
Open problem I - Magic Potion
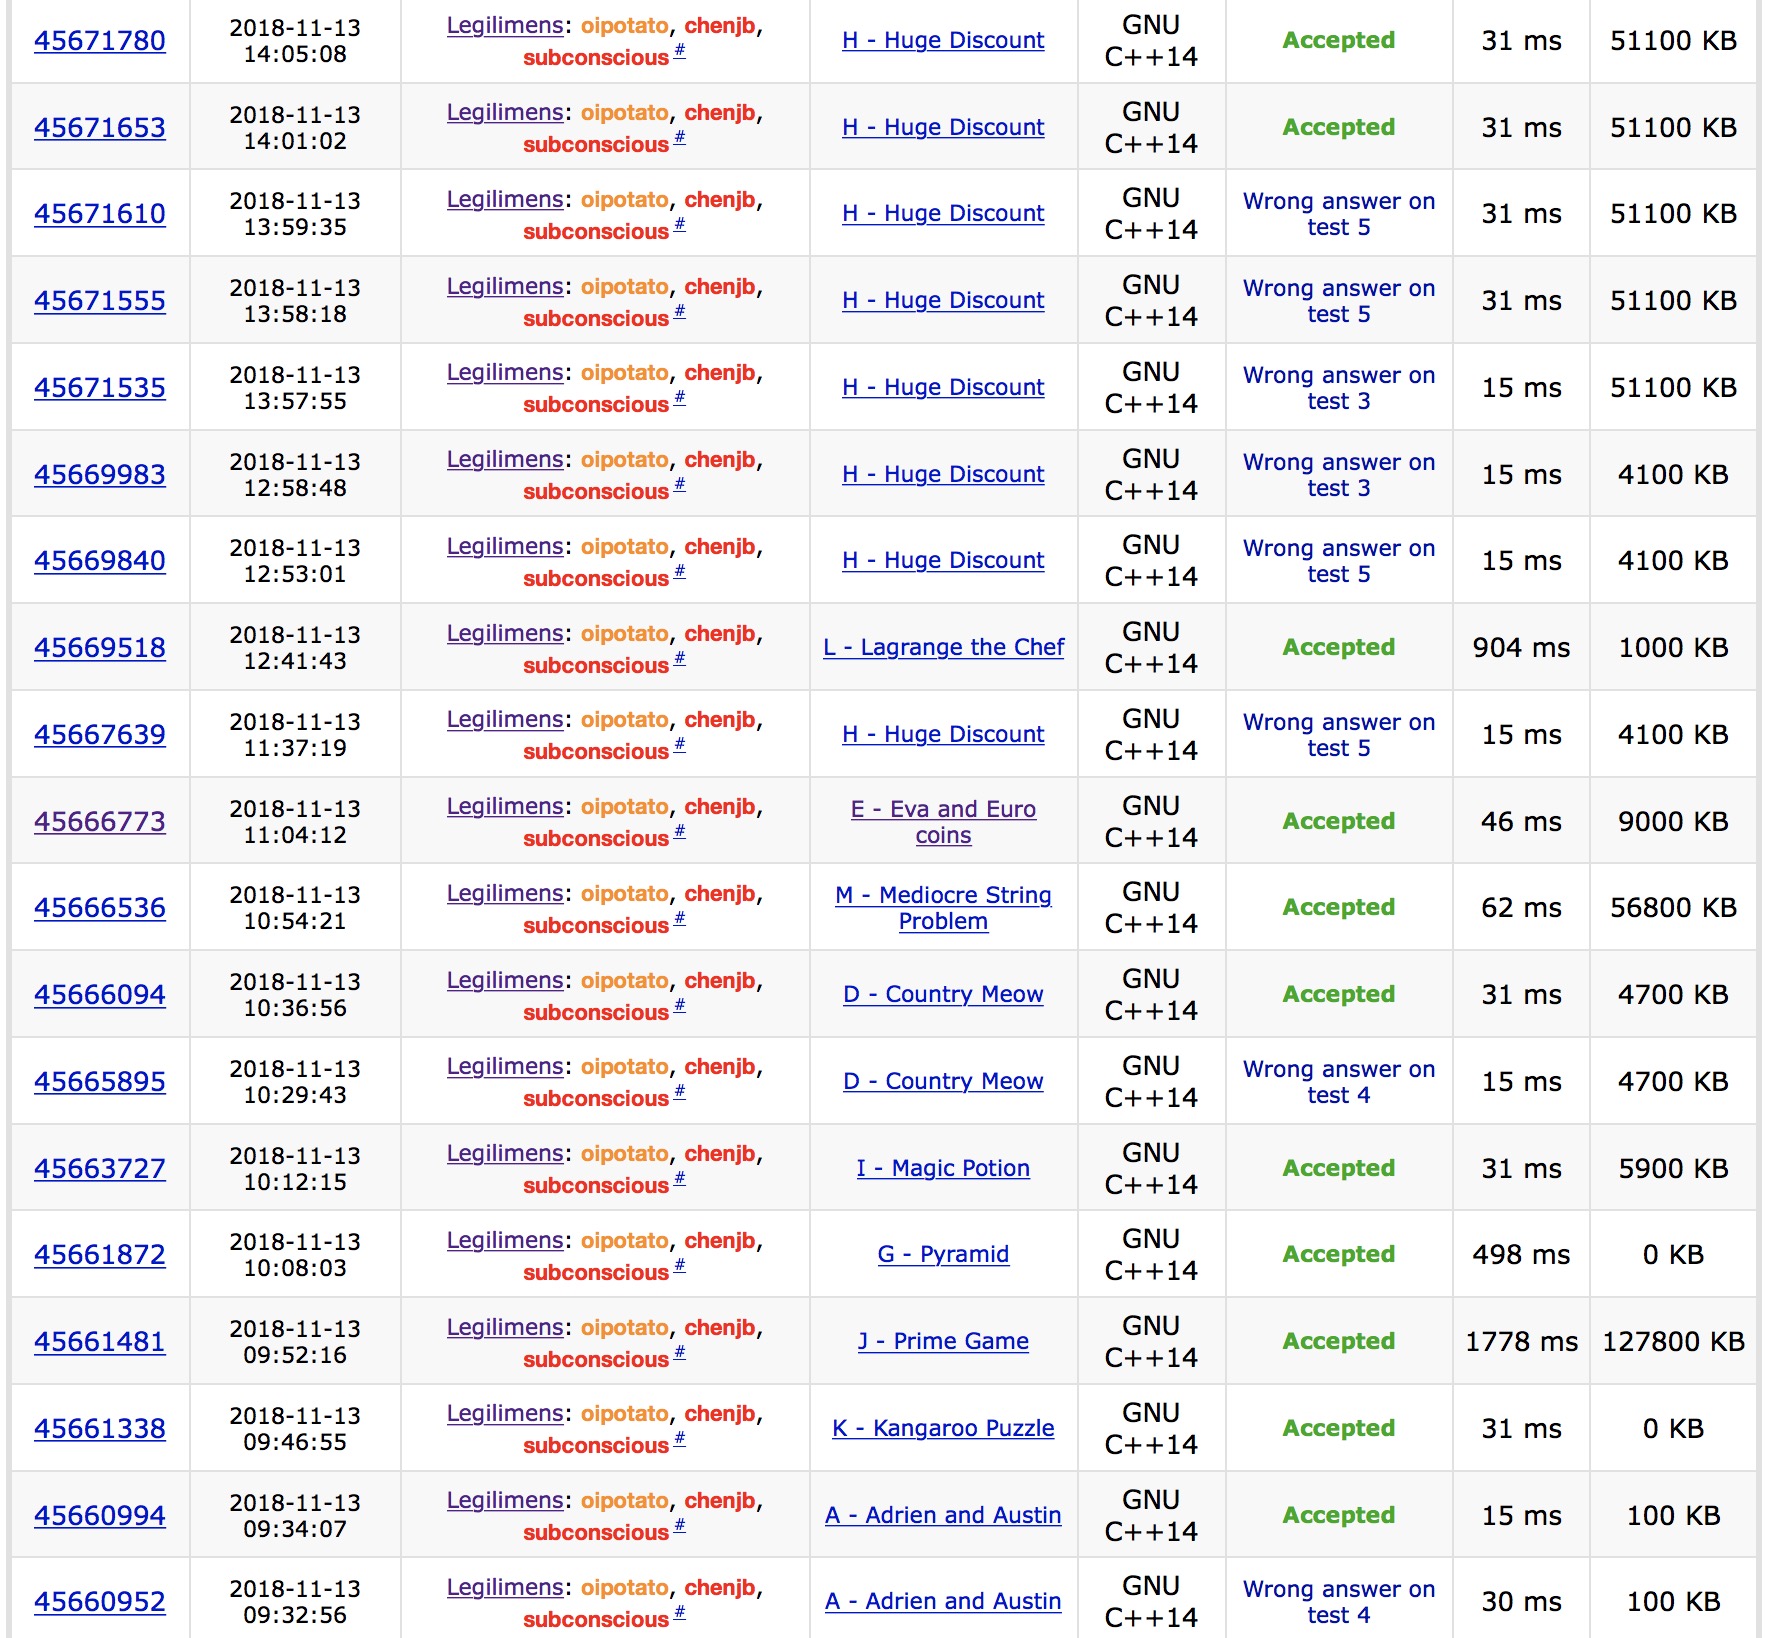click(x=943, y=1168)
